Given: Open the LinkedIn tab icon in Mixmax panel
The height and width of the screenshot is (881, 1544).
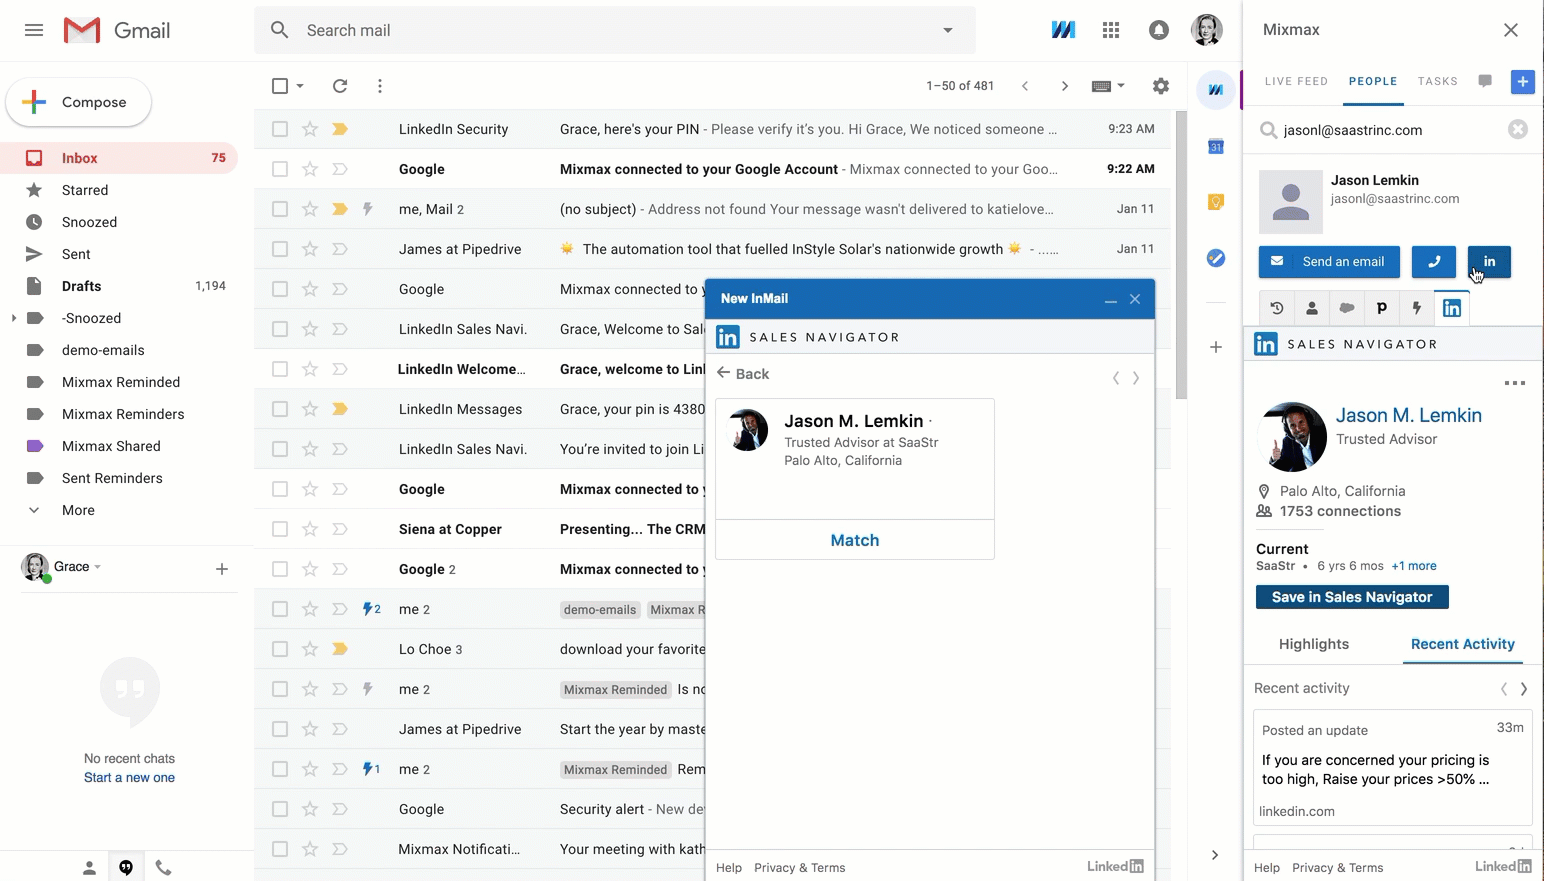Looking at the screenshot, I should [x=1451, y=308].
